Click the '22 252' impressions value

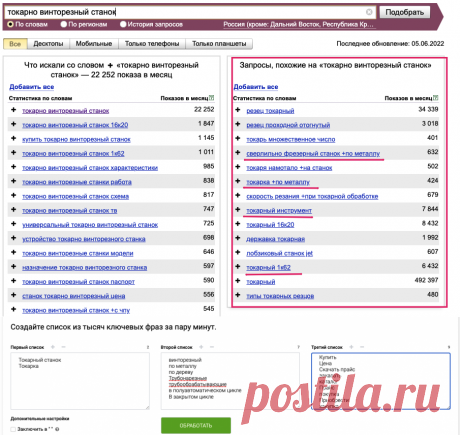[x=204, y=109]
